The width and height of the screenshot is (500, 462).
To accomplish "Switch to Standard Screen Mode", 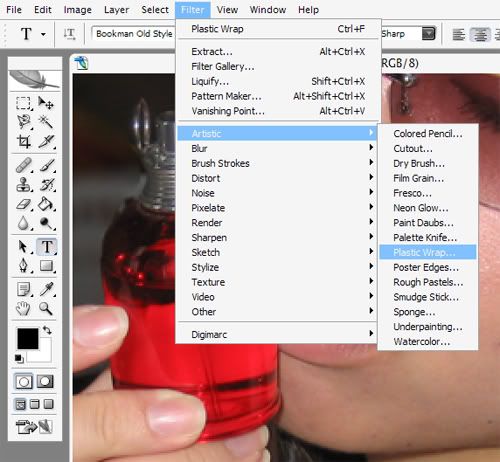I will coord(21,404).
